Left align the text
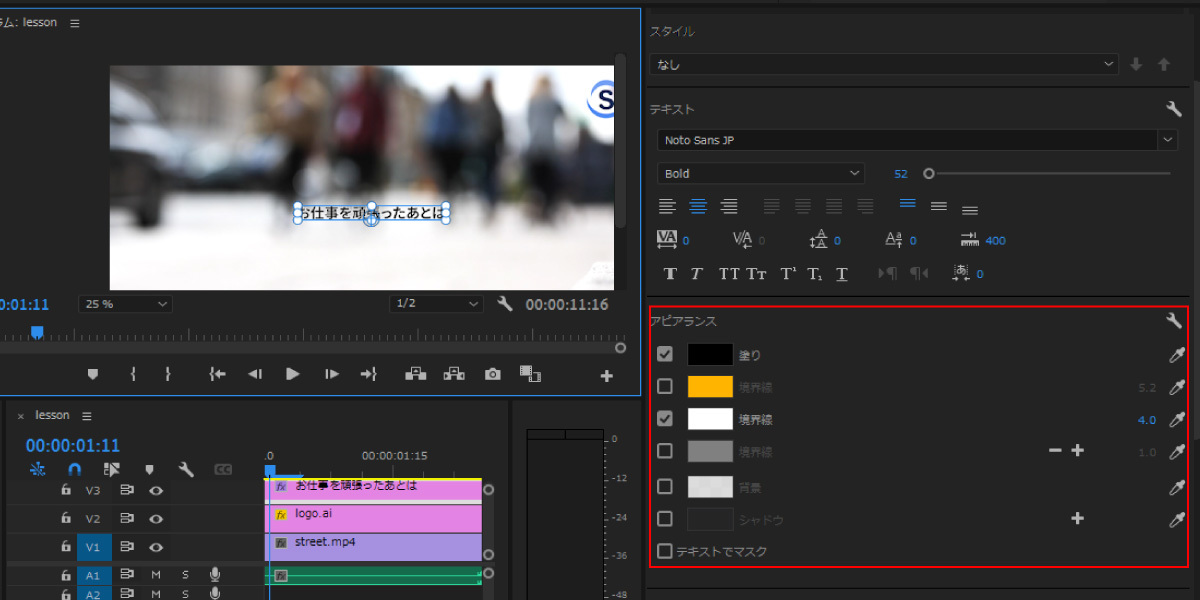This screenshot has width=1200, height=600. [667, 206]
